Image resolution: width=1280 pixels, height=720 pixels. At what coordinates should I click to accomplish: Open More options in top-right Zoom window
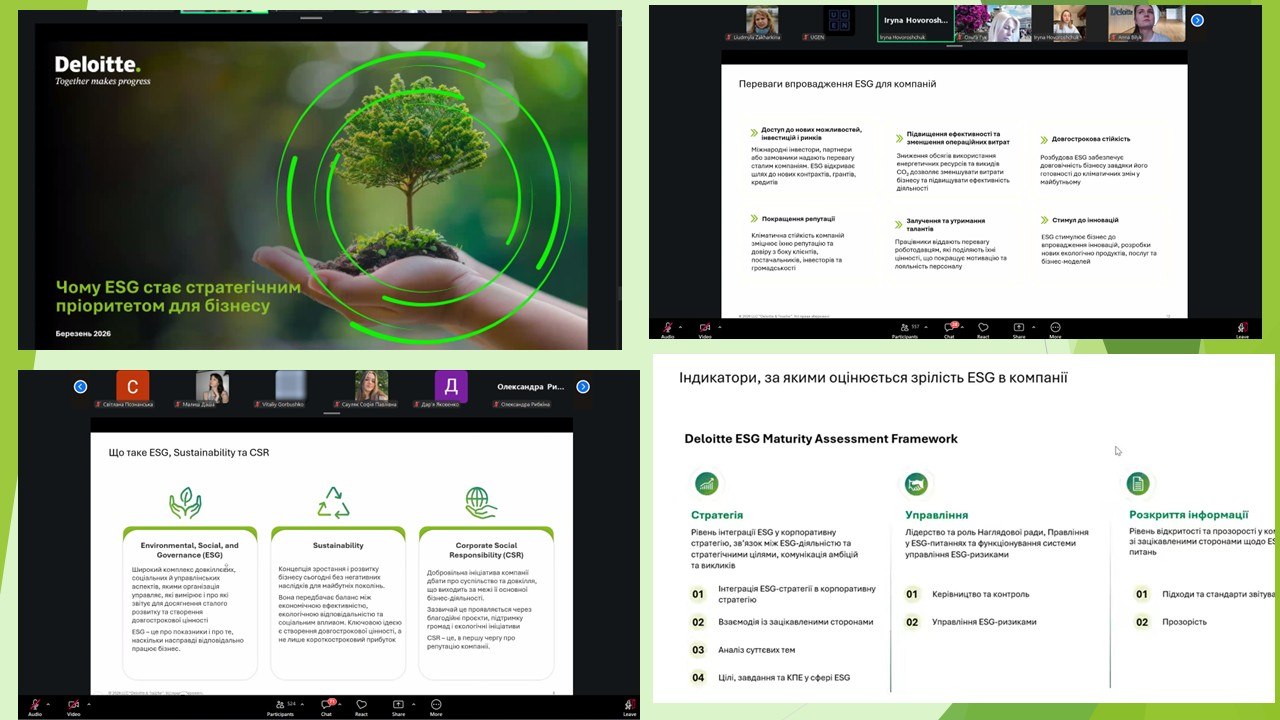[x=1055, y=327]
